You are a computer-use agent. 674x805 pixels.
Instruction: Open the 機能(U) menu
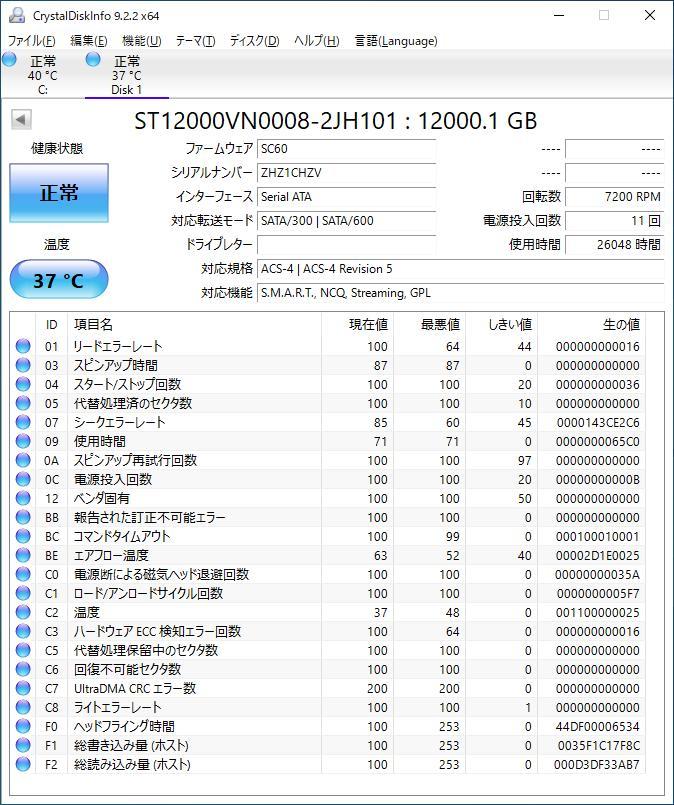[142, 41]
